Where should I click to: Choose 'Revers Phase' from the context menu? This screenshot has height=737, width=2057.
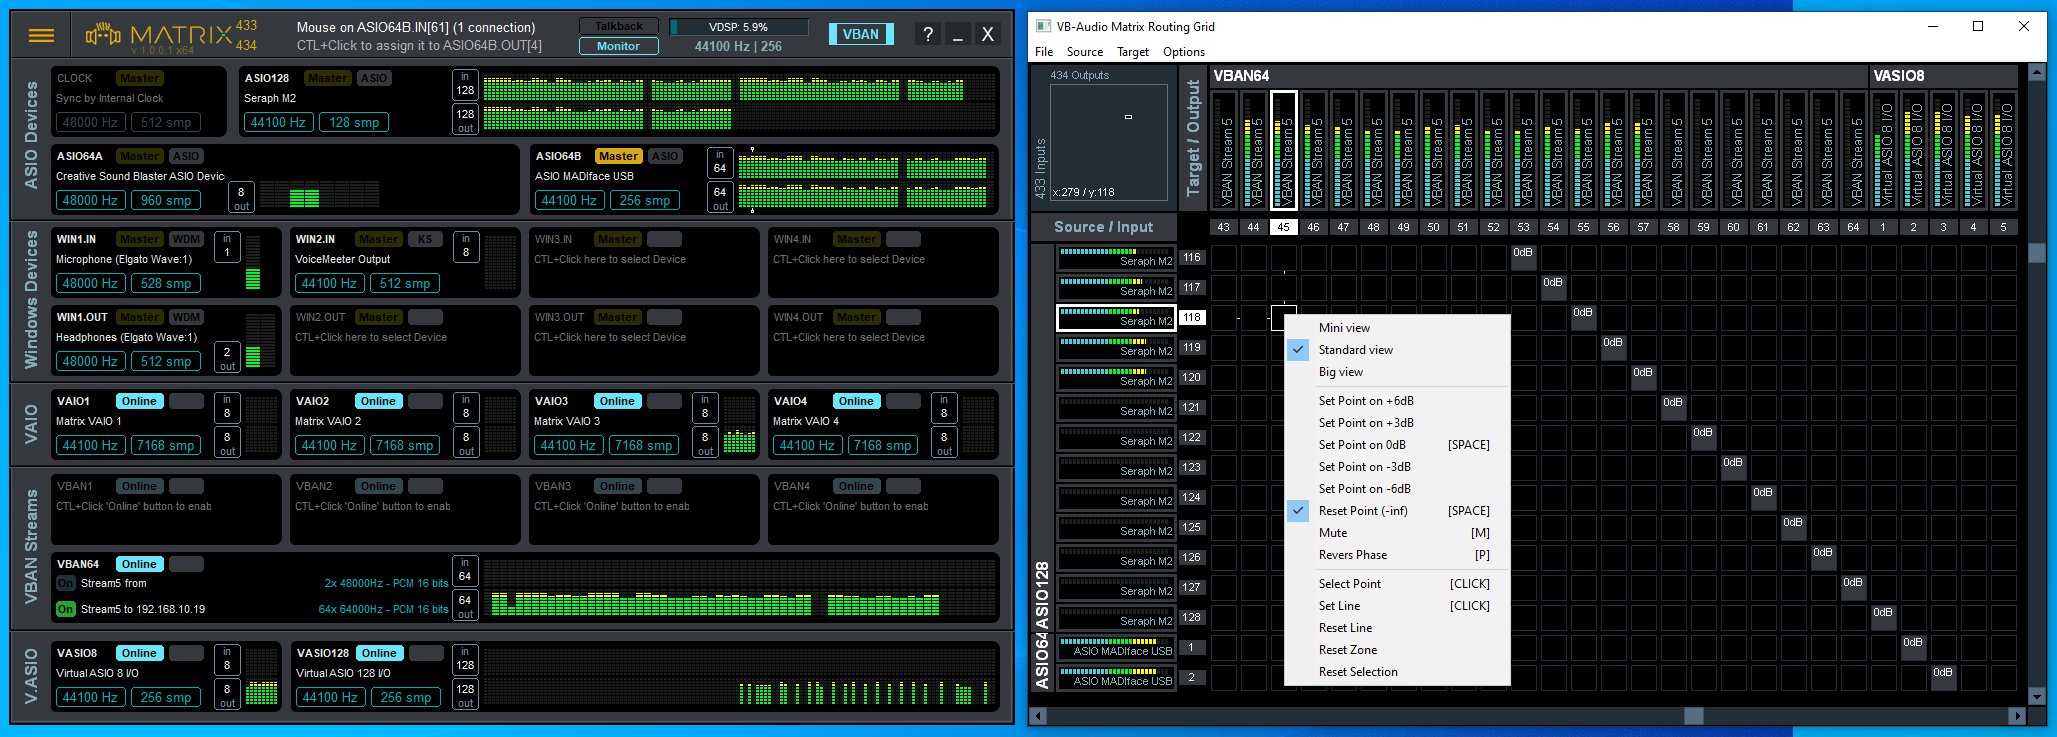1397,555
